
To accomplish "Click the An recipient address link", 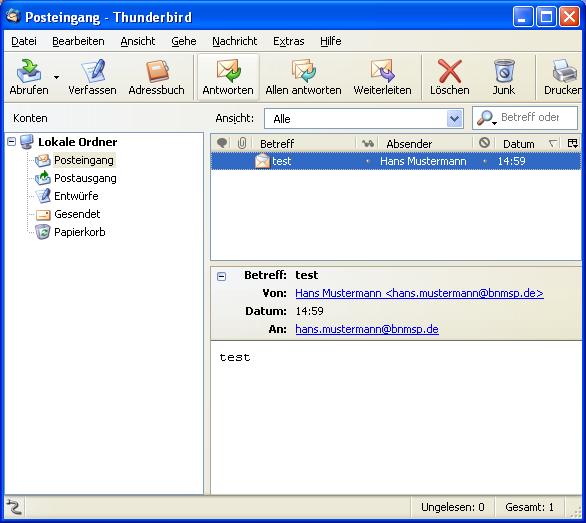I will 367,329.
